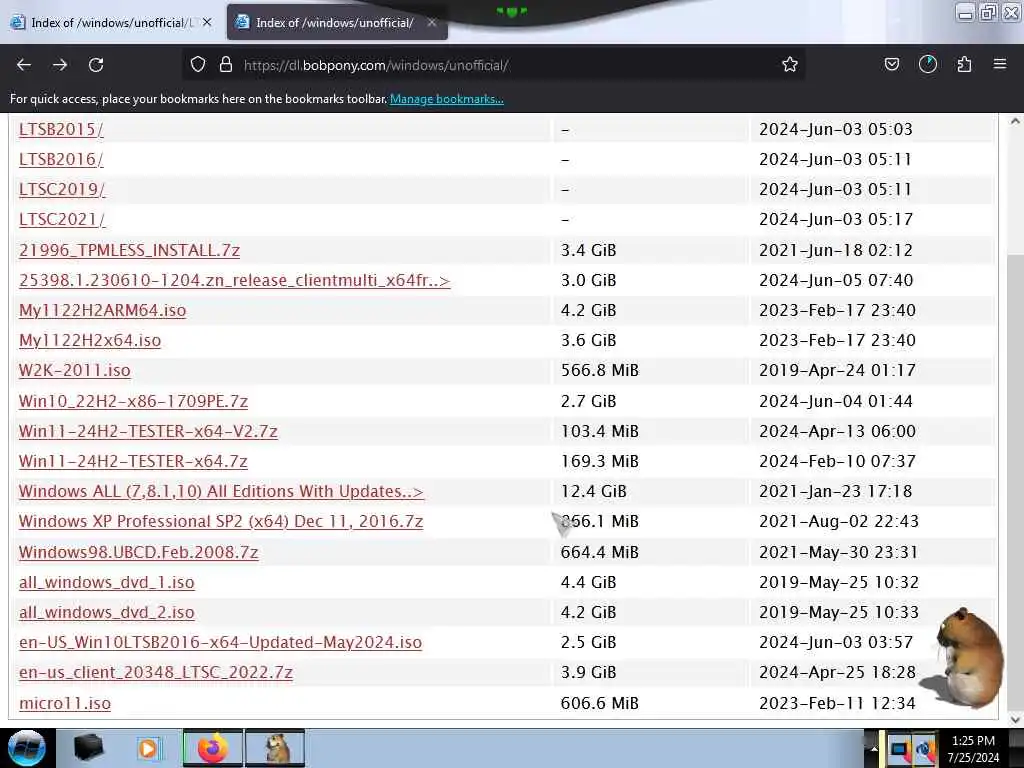Click the network icon in system tray

[924, 749]
